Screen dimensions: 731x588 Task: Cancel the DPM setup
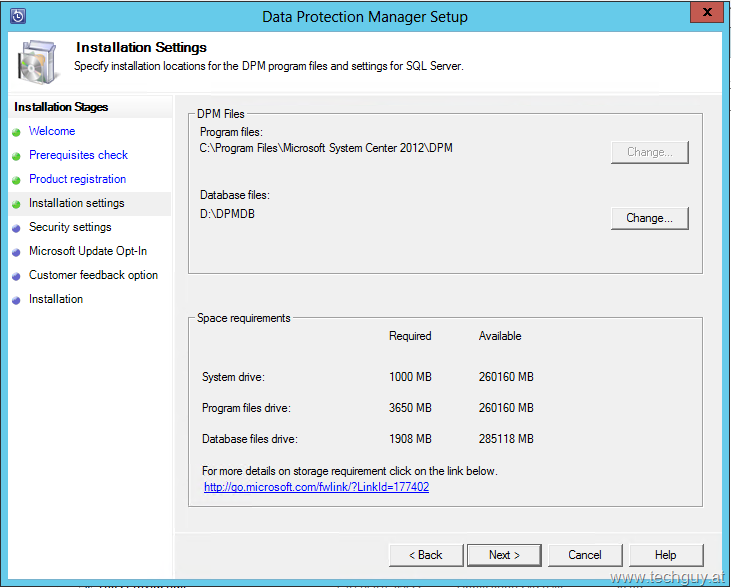pos(585,555)
